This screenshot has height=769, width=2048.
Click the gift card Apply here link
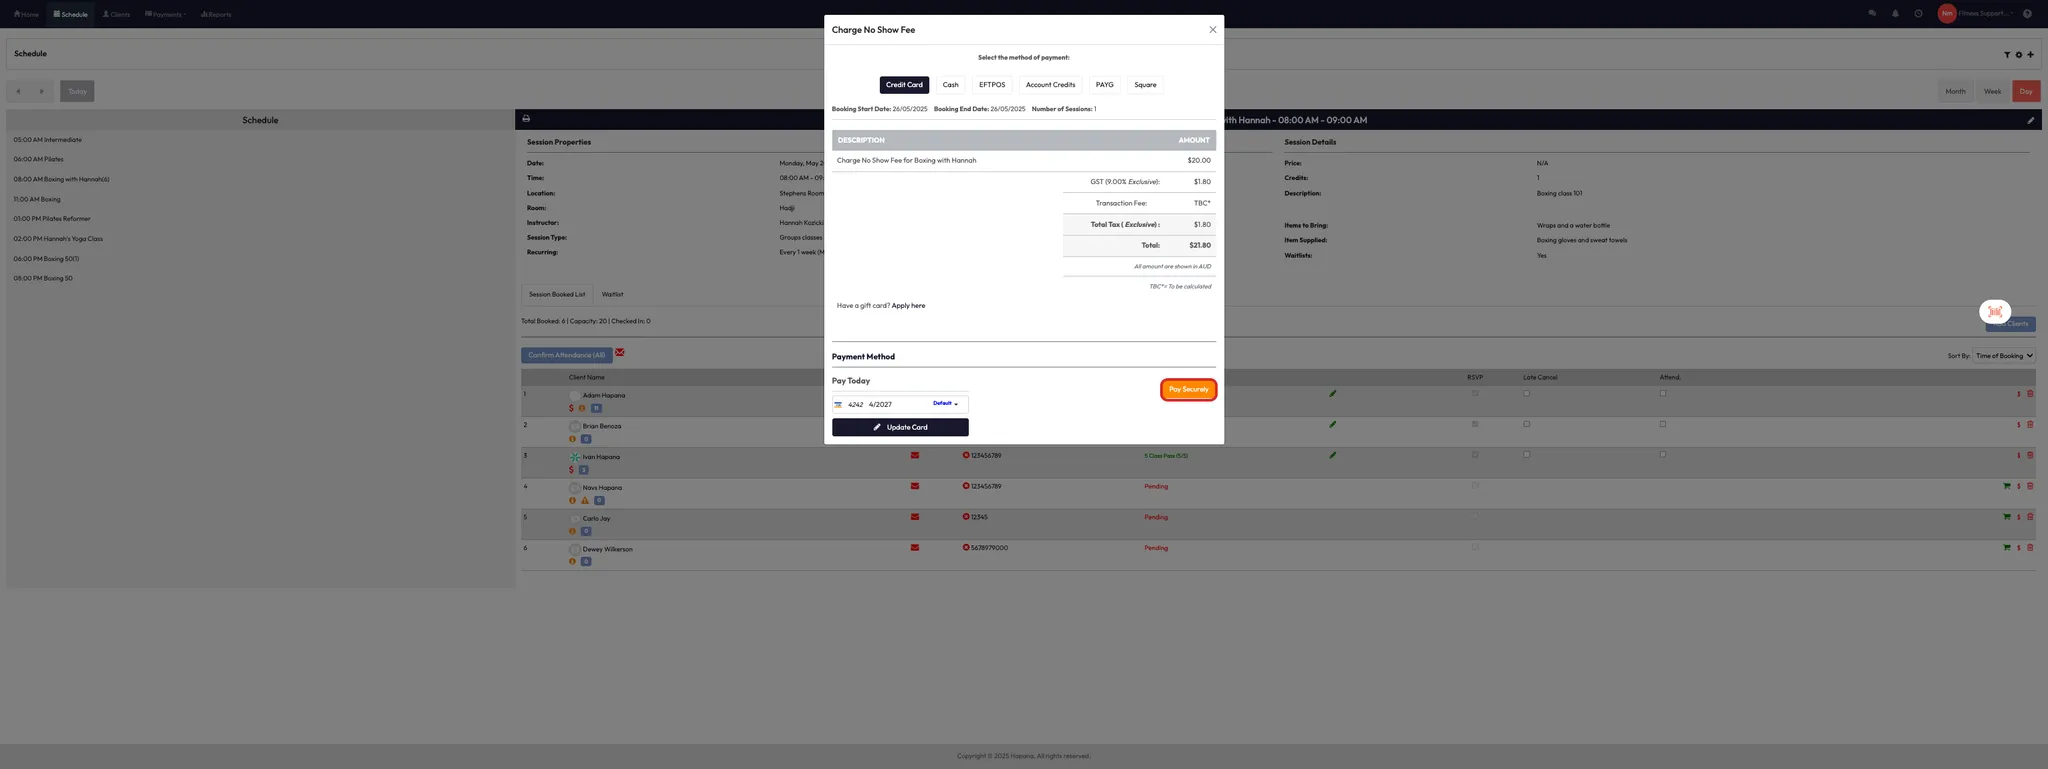coord(908,306)
